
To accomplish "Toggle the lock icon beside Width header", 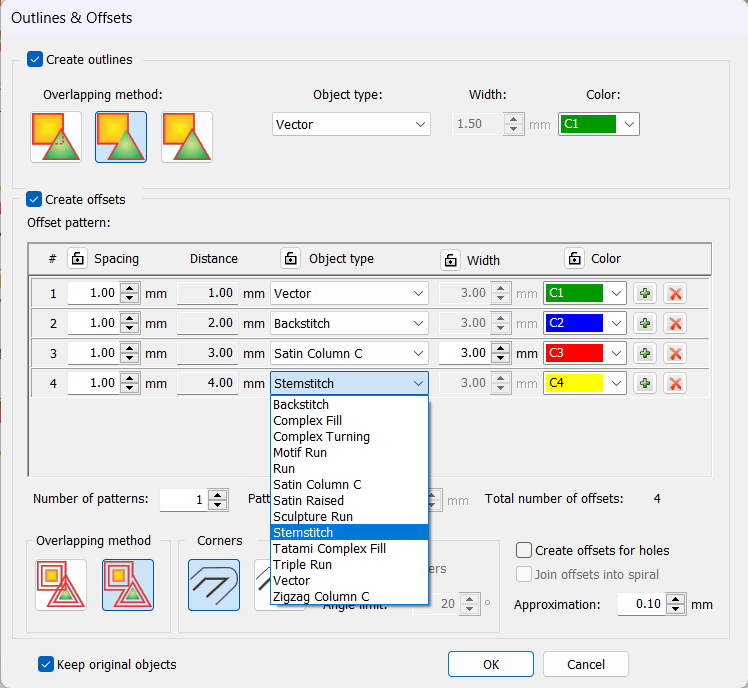I will click(x=450, y=259).
